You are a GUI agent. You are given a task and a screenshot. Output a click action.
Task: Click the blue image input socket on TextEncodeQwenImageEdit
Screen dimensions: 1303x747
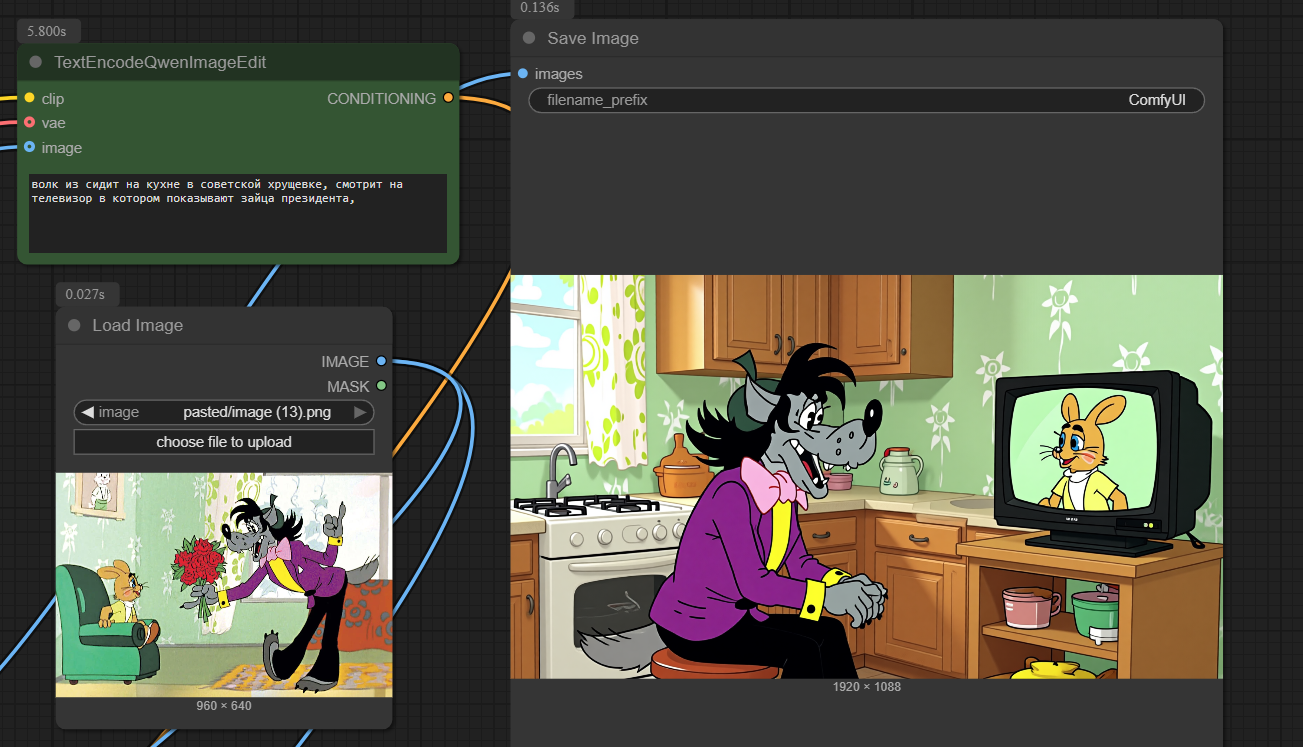coord(29,147)
